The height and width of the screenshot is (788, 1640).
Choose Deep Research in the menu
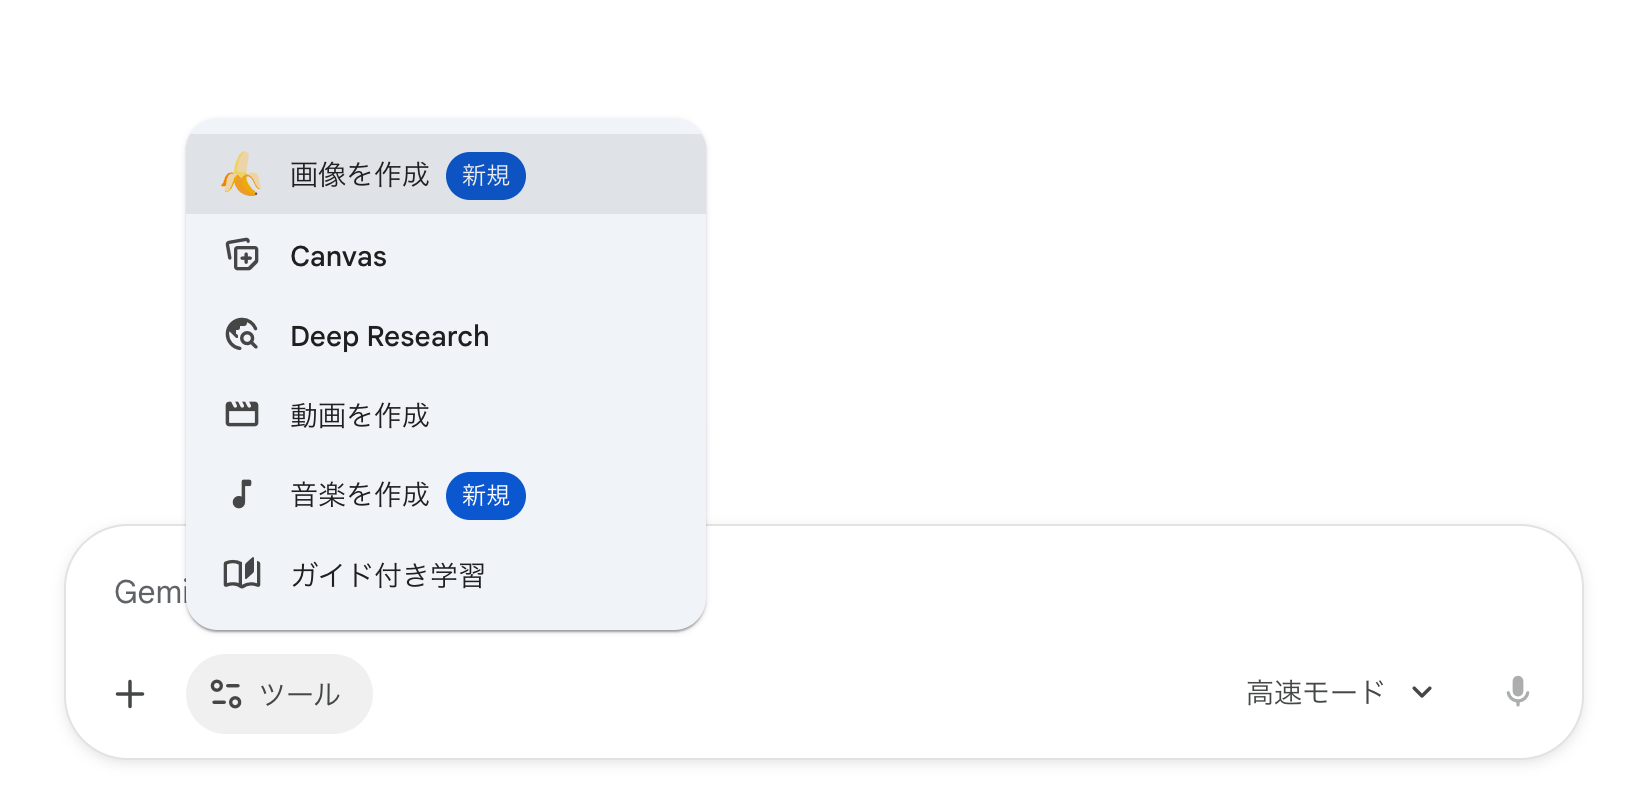click(x=389, y=335)
